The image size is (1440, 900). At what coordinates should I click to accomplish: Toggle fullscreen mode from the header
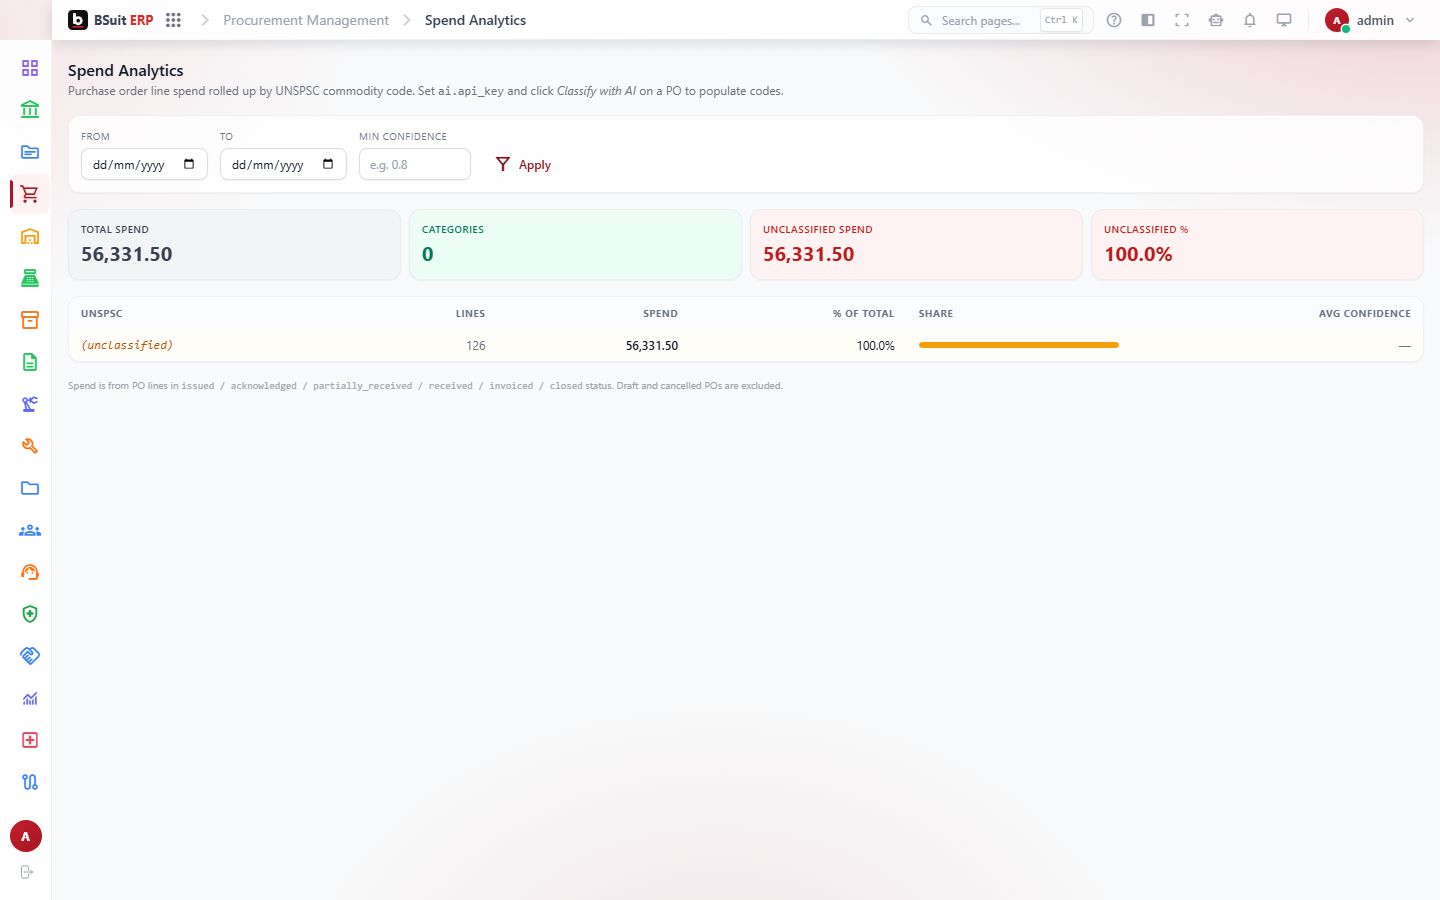(1182, 20)
